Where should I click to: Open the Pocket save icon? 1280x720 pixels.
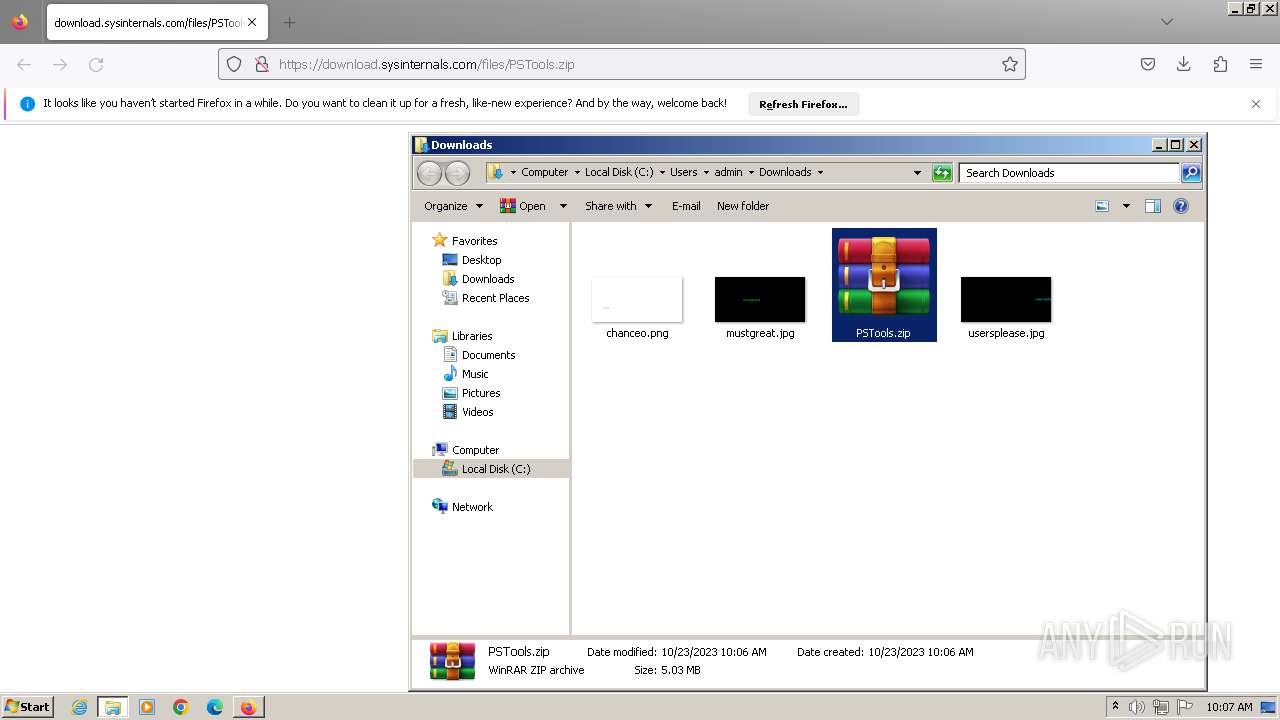tap(1148, 64)
